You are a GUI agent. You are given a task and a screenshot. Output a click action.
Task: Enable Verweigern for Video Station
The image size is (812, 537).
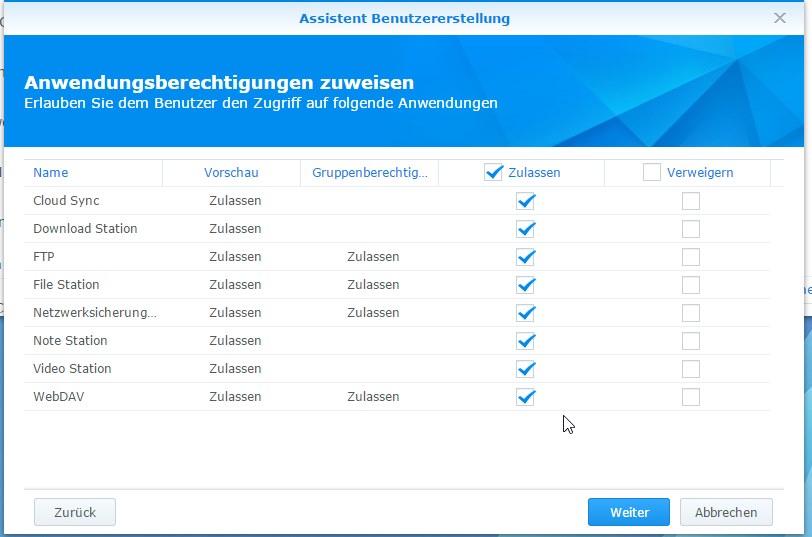691,369
